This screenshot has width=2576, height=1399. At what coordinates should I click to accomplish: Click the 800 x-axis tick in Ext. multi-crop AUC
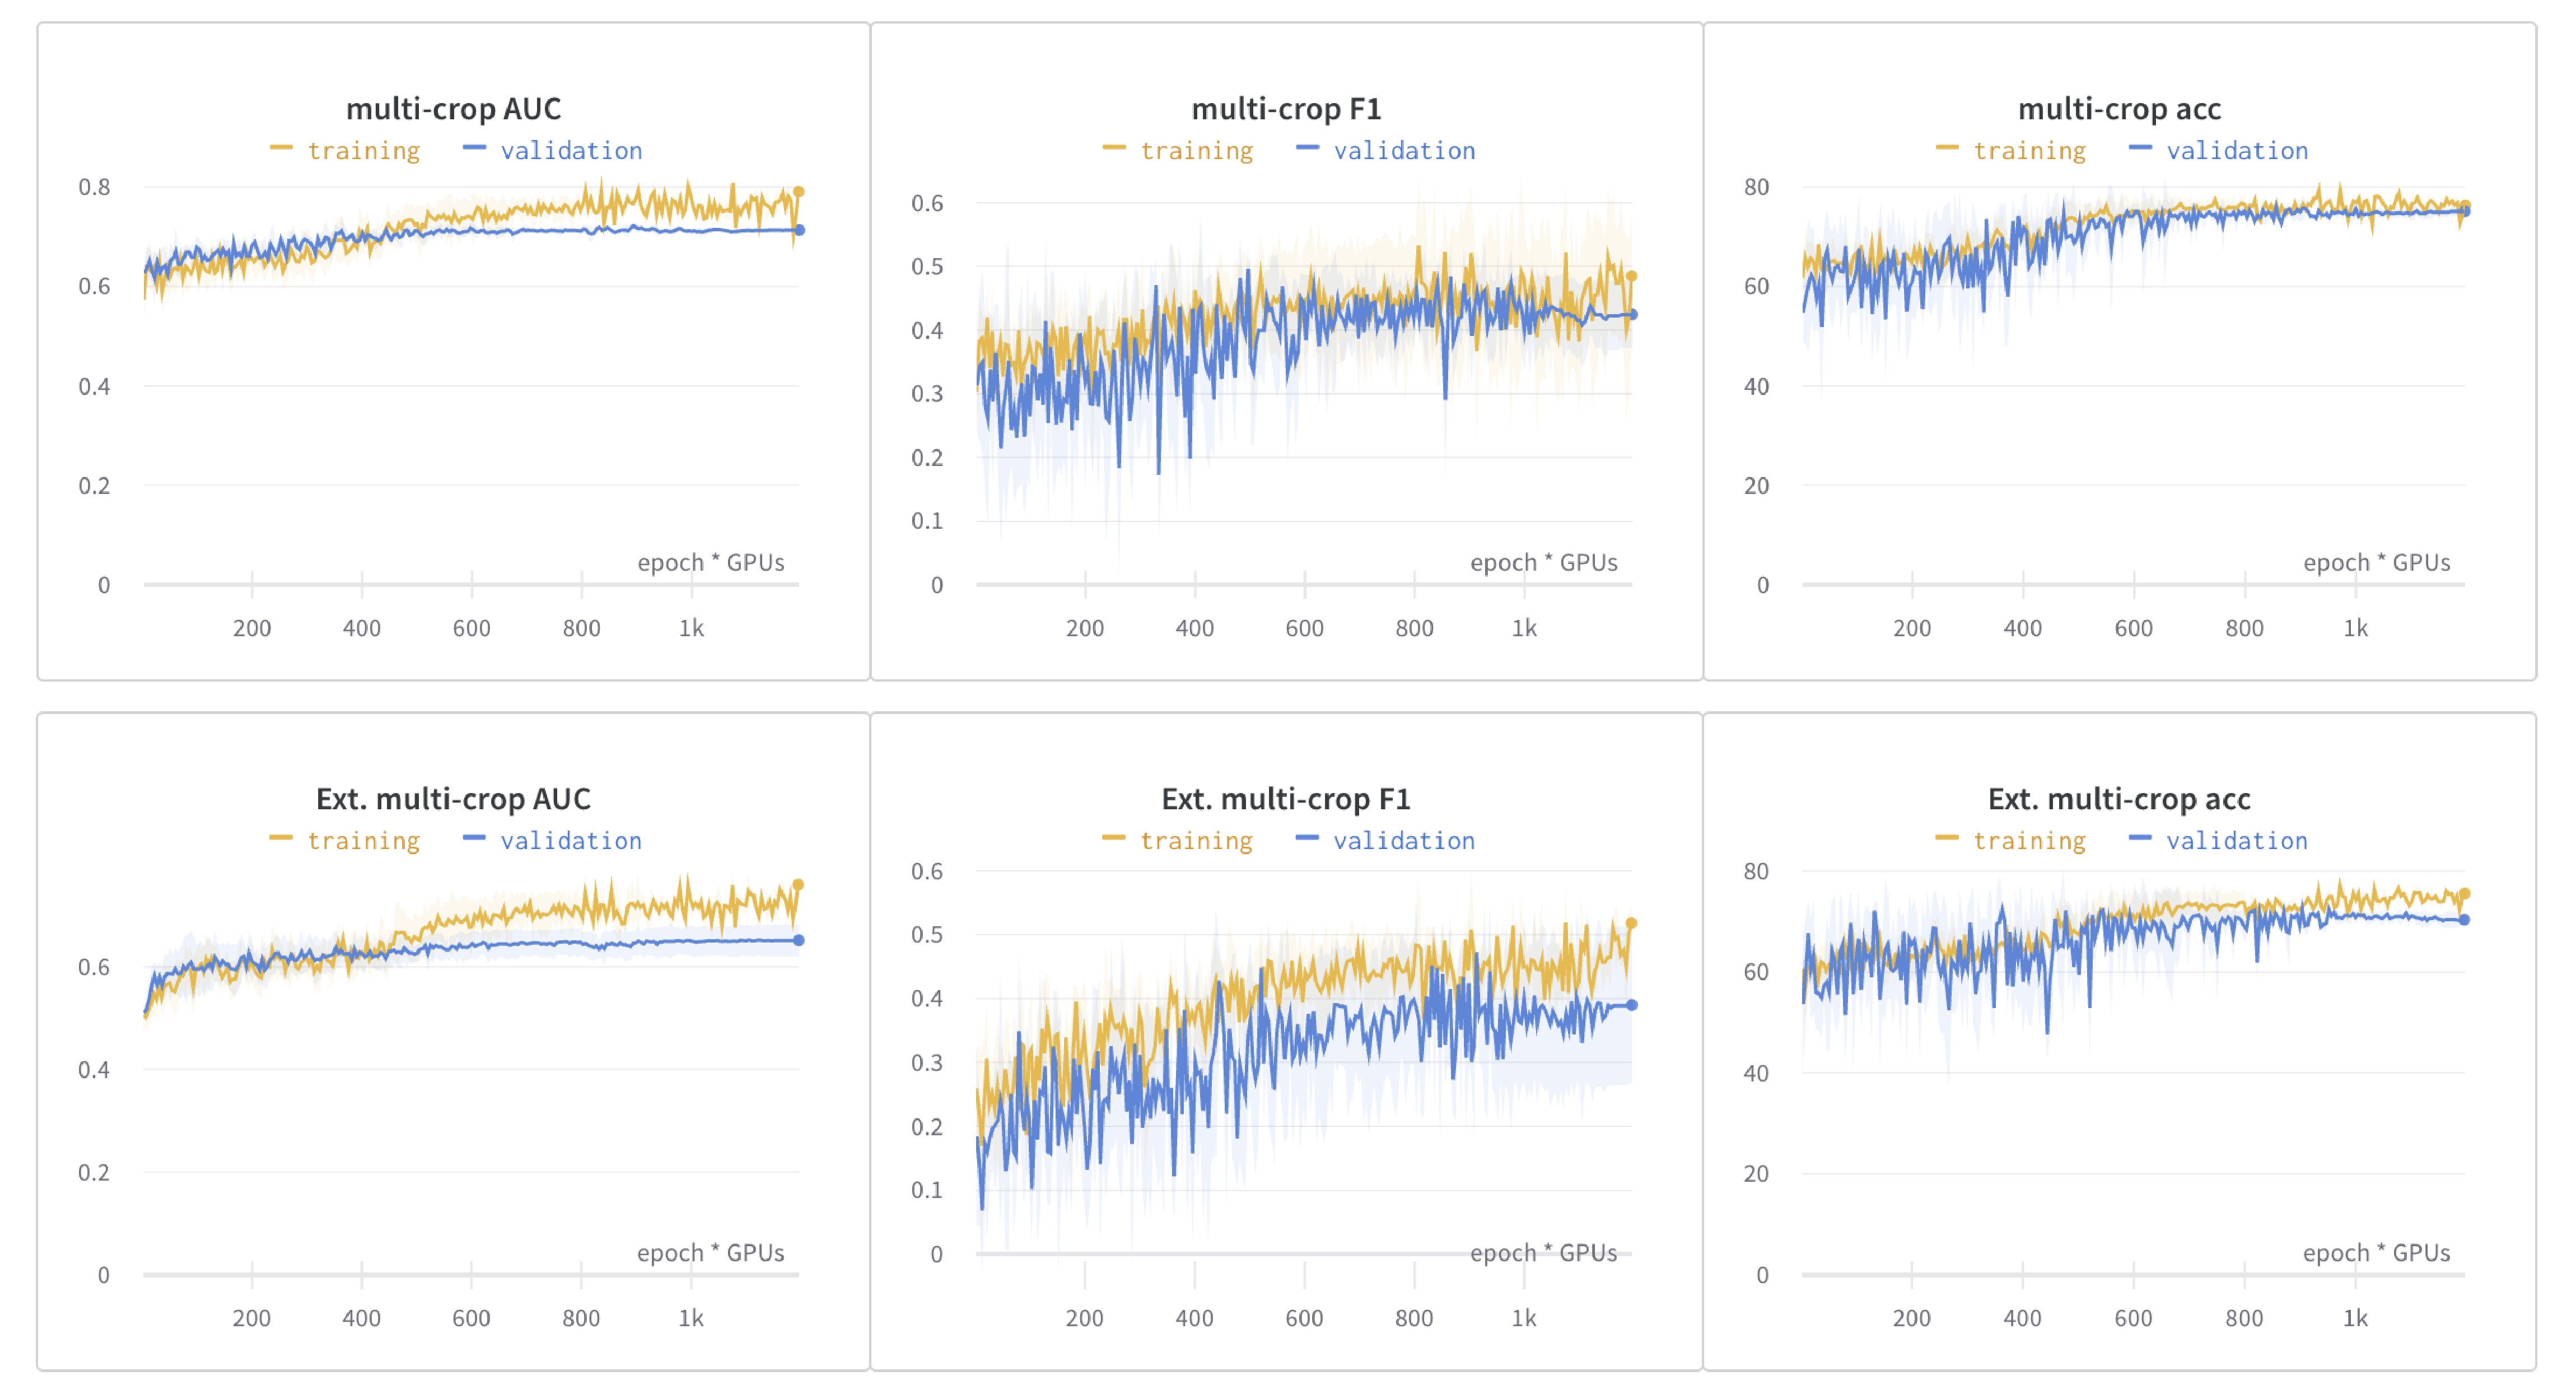click(x=581, y=1318)
